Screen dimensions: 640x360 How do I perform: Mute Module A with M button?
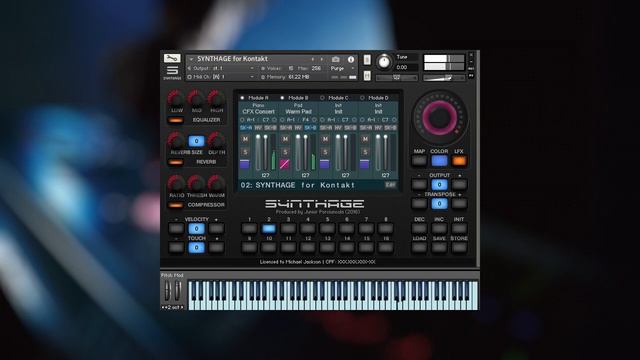coord(245,139)
